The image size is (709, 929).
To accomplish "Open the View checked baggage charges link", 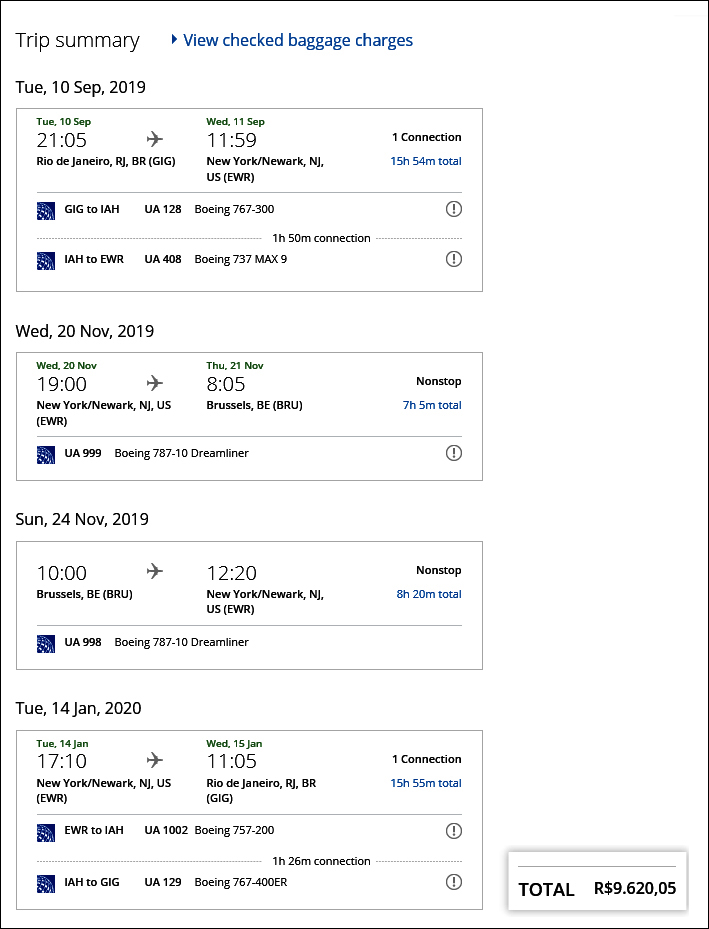I will pos(298,40).
